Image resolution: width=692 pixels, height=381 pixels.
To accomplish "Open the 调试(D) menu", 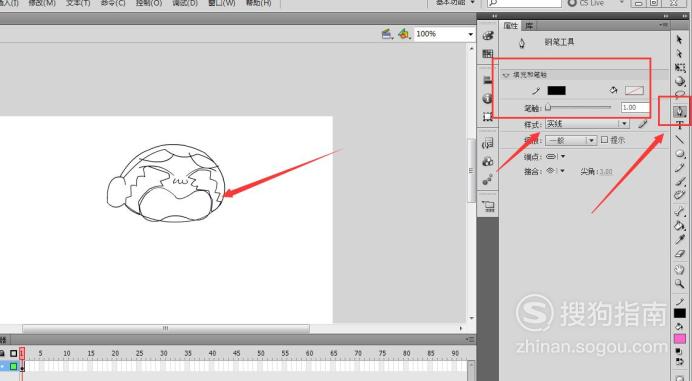I will tap(185, 3).
